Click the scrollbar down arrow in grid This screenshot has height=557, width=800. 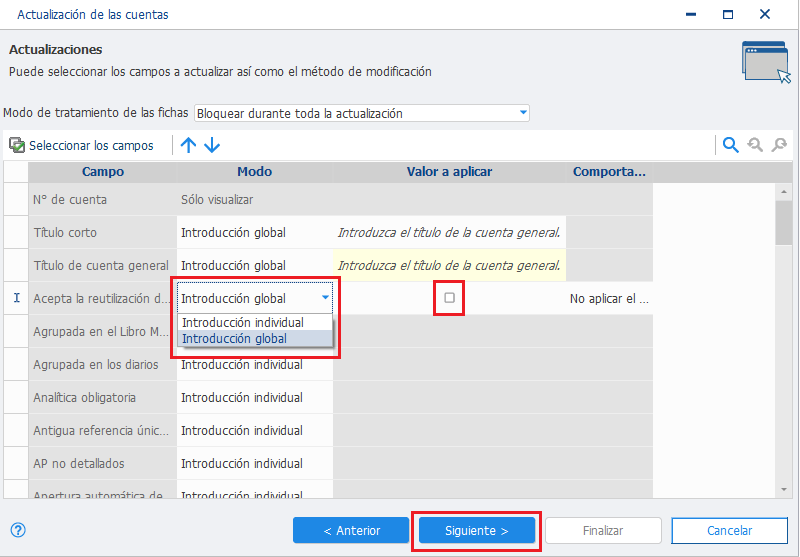coord(784,490)
